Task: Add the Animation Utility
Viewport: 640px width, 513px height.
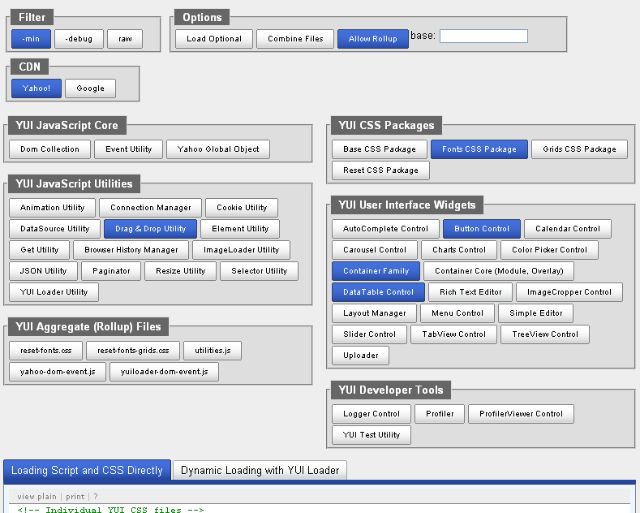Action: coord(52,208)
